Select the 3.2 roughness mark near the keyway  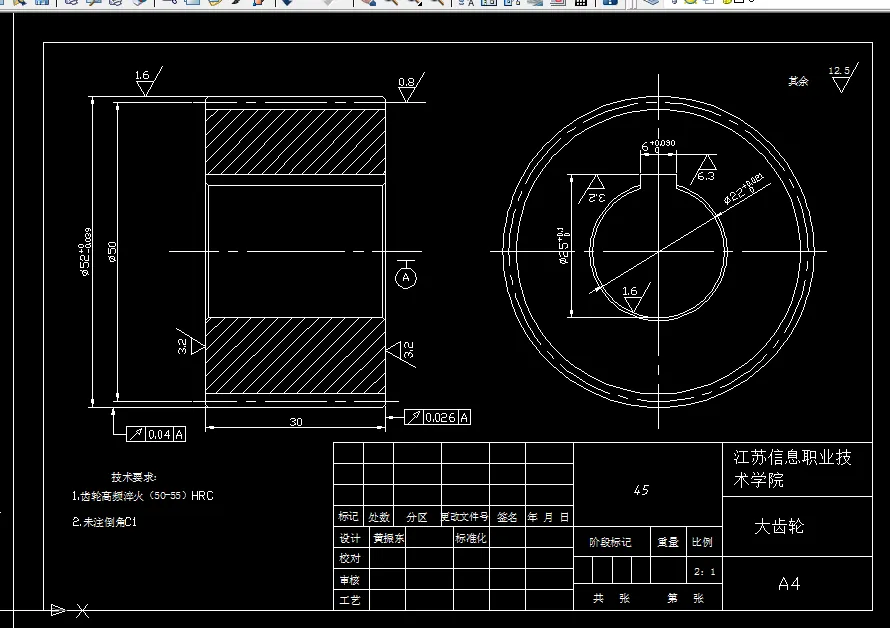pyautogui.click(x=593, y=191)
